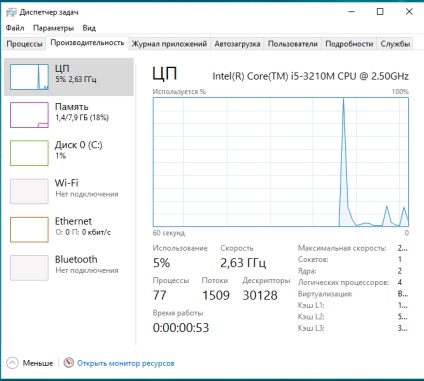The image size is (424, 381).
Task: Click the 'Диск 0 (C:)' label
Action: [79, 145]
